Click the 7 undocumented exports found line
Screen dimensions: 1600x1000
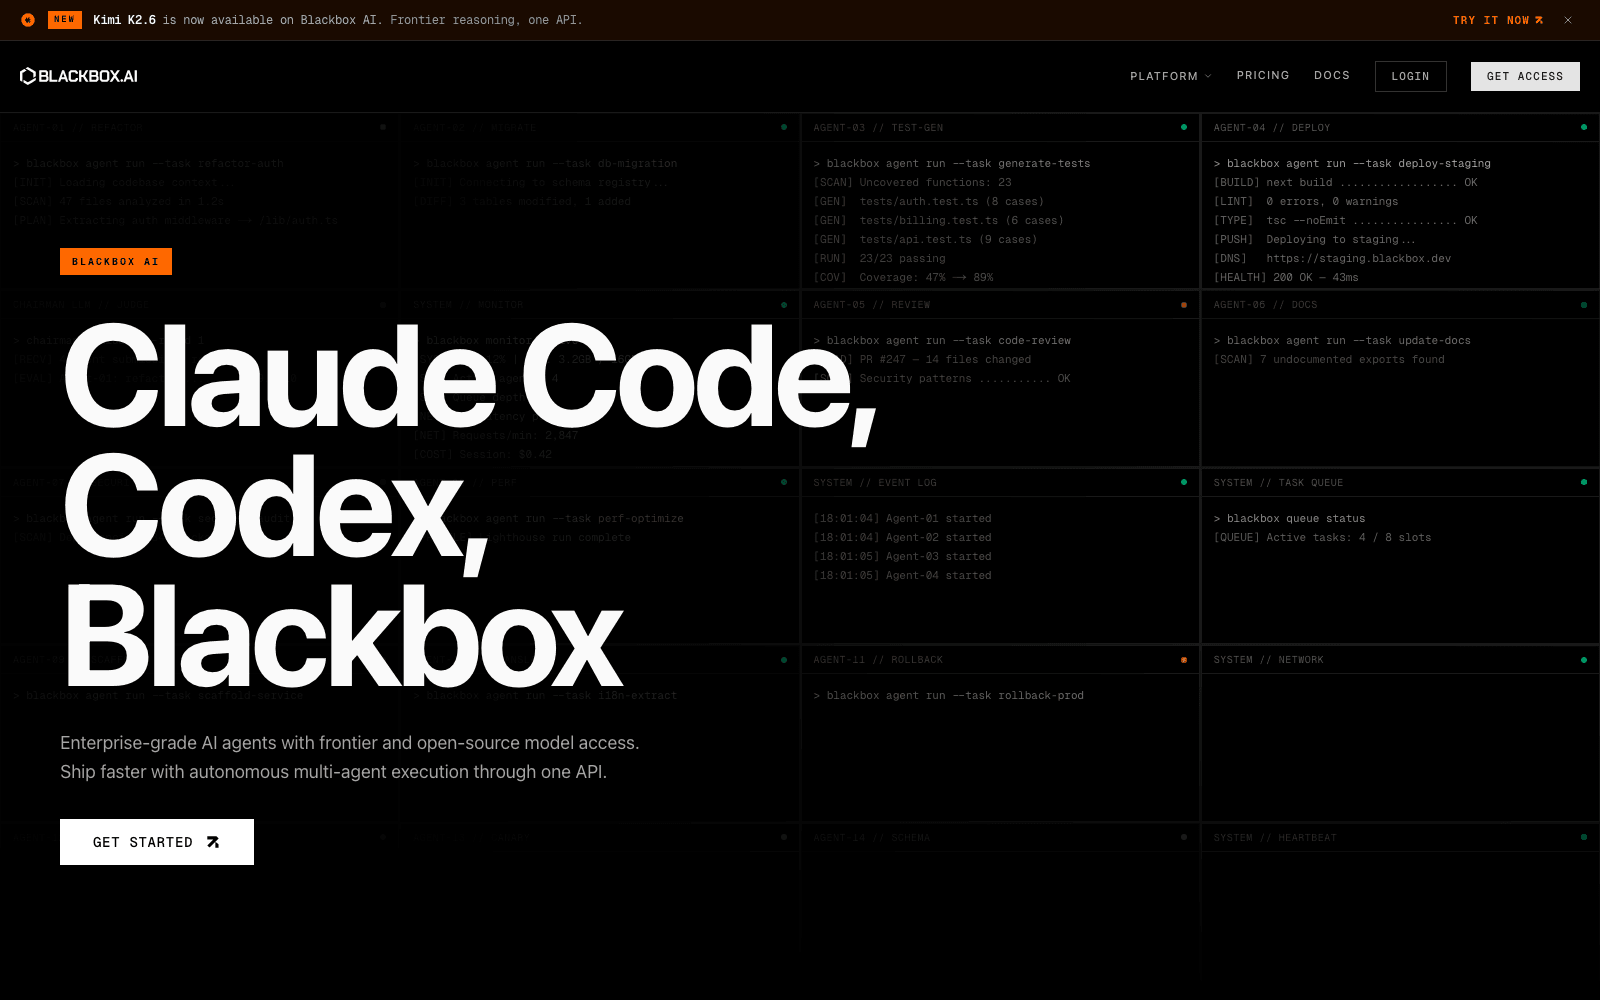1329,359
